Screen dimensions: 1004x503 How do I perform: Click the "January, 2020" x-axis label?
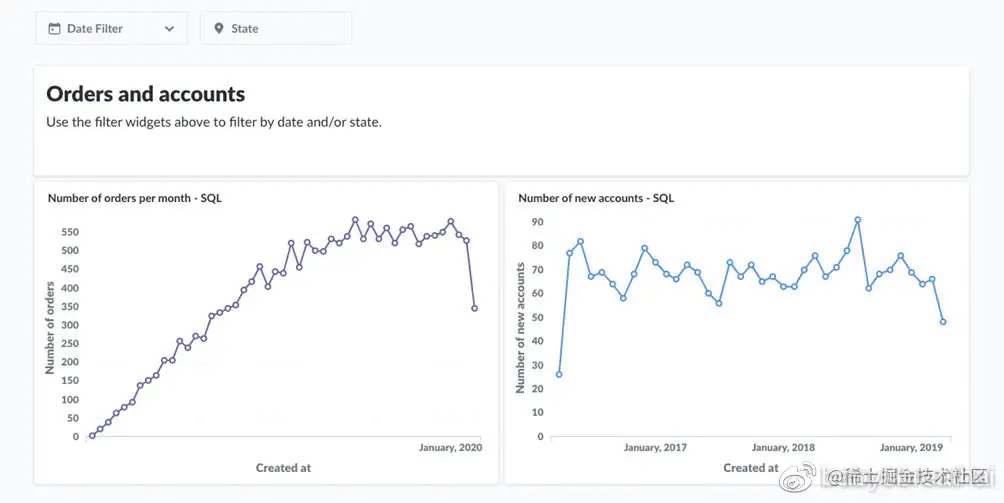[x=450, y=448]
